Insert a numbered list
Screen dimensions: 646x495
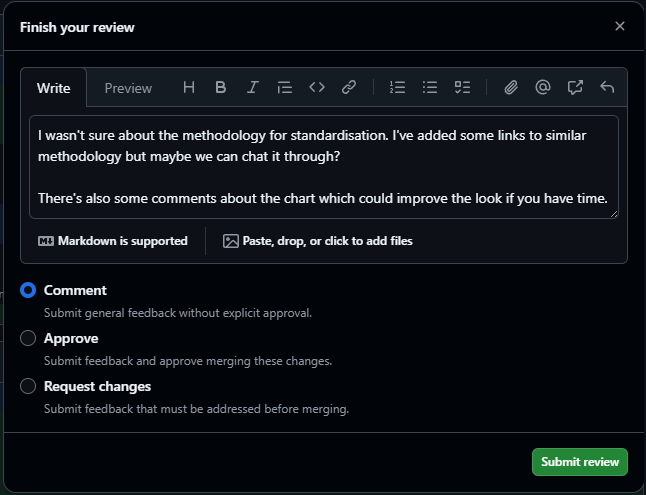(x=397, y=88)
